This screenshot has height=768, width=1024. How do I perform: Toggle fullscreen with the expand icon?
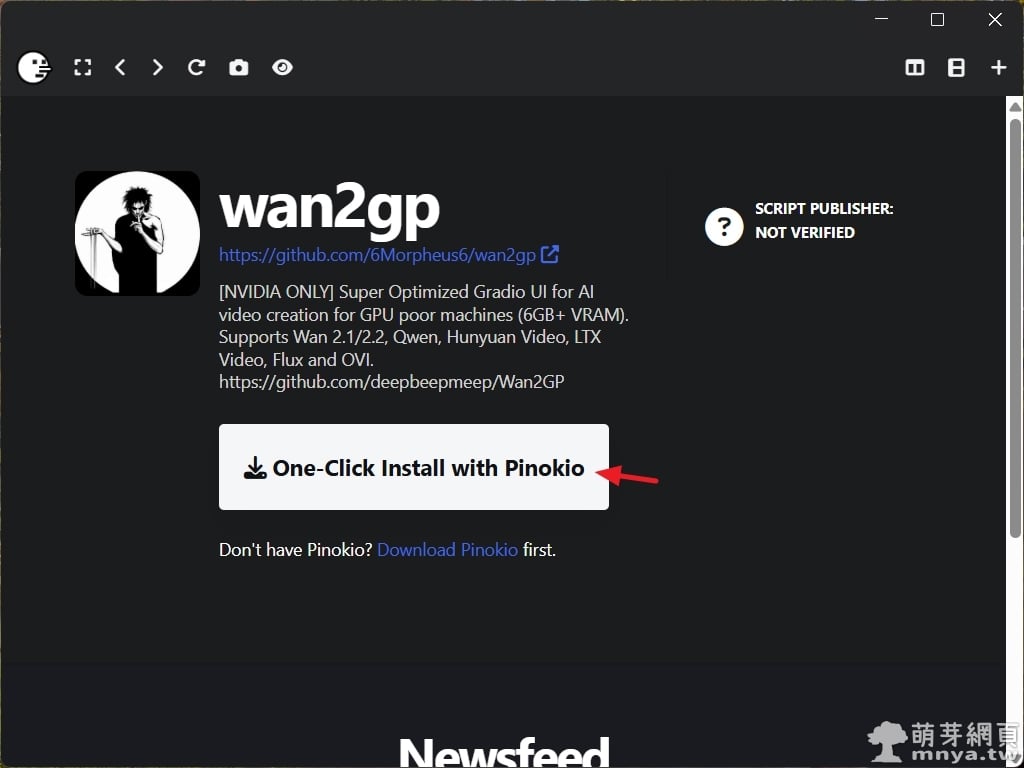(83, 67)
